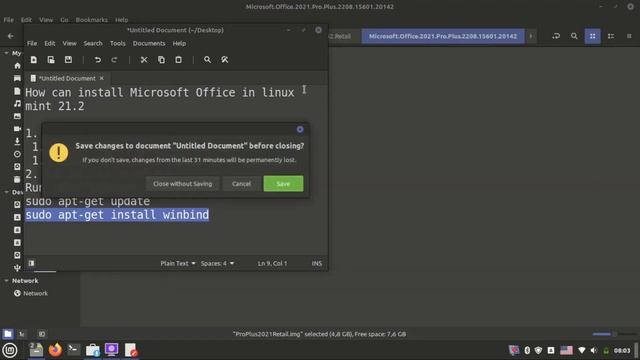Click the paste icon in editor toolbar
Image resolution: width=640 pixels, height=360 pixels.
coord(178,60)
